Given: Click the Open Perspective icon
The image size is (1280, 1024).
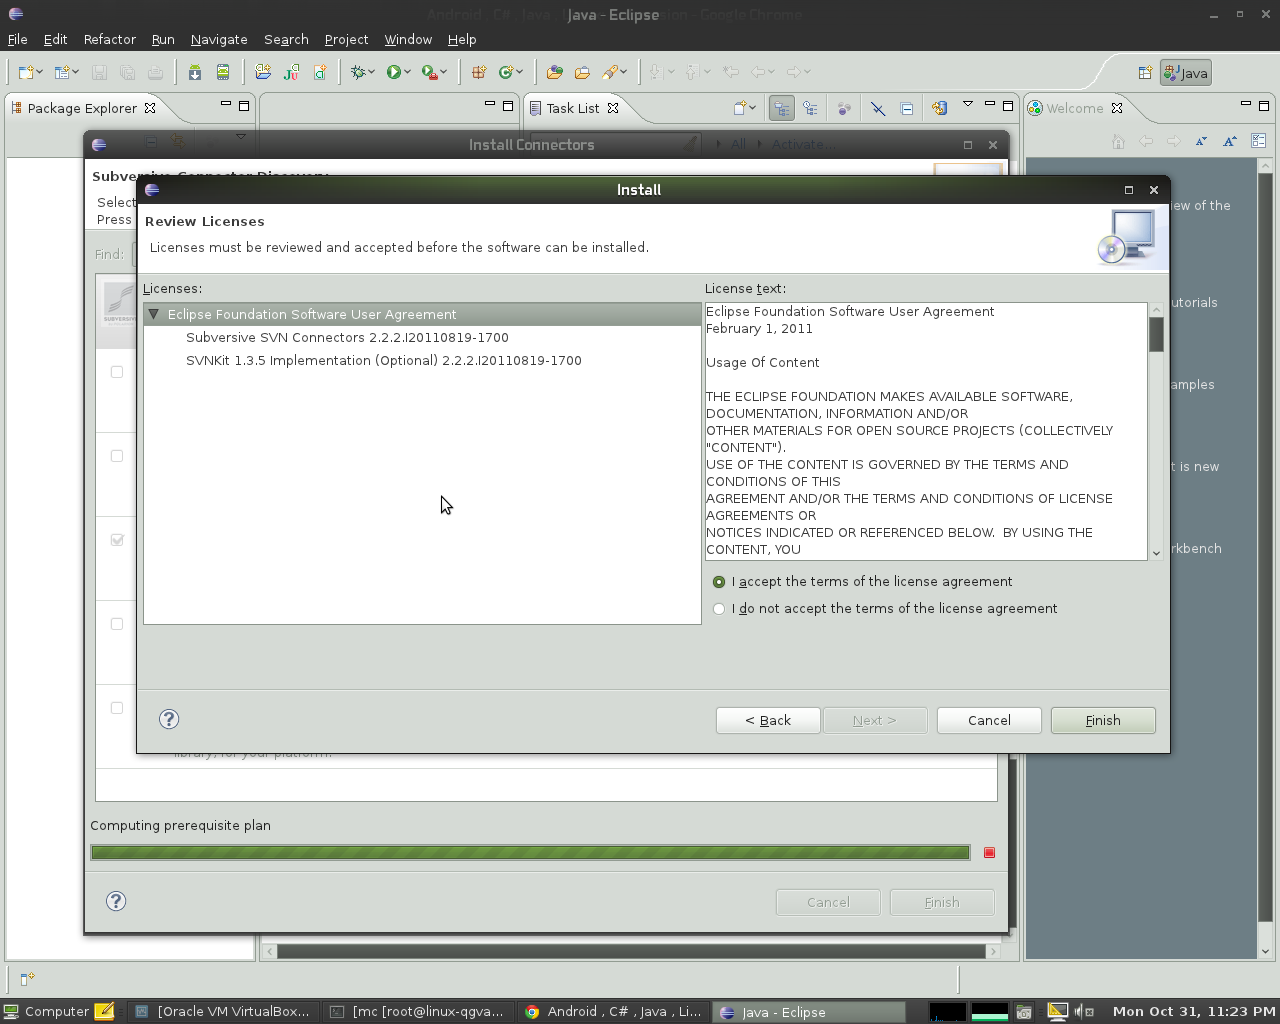Looking at the screenshot, I should coord(1145,72).
